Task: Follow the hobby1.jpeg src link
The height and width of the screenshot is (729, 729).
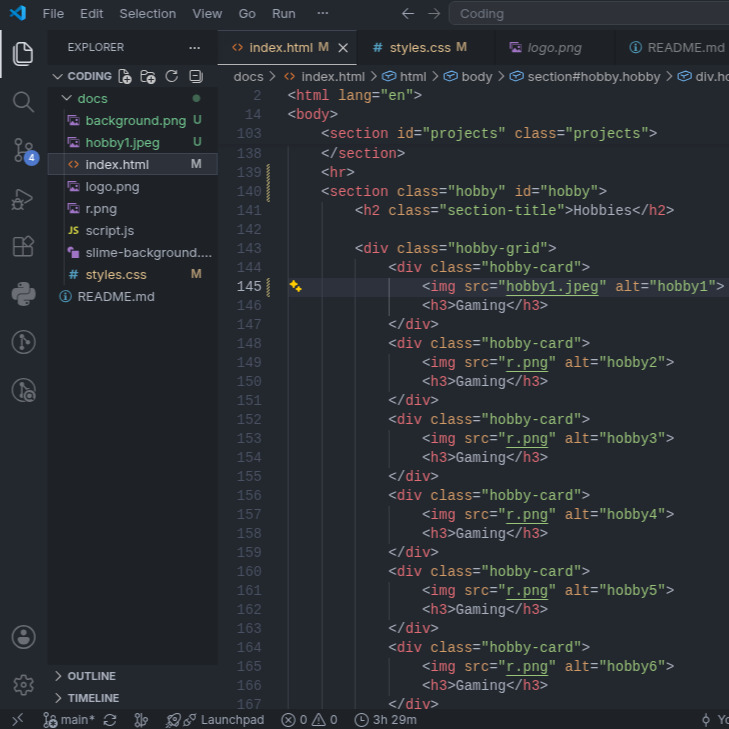Action: pos(551,286)
